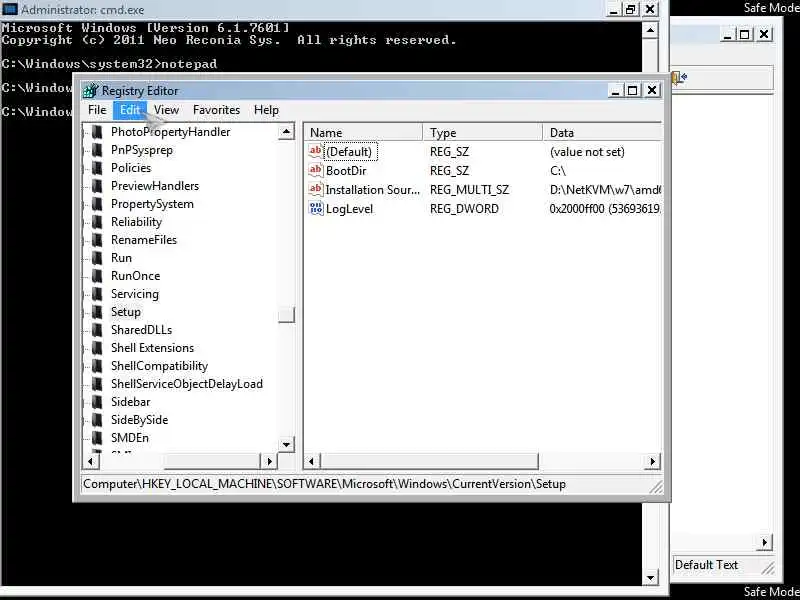Click the Installation Sources value icon

[x=316, y=189]
